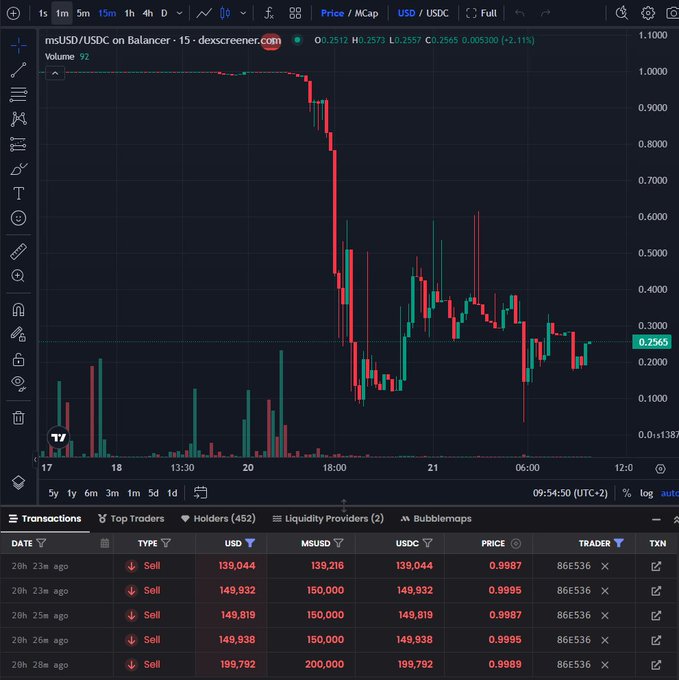This screenshot has width=679, height=680.
Task: Expand the more timeframes dropdown
Action: (x=179, y=13)
